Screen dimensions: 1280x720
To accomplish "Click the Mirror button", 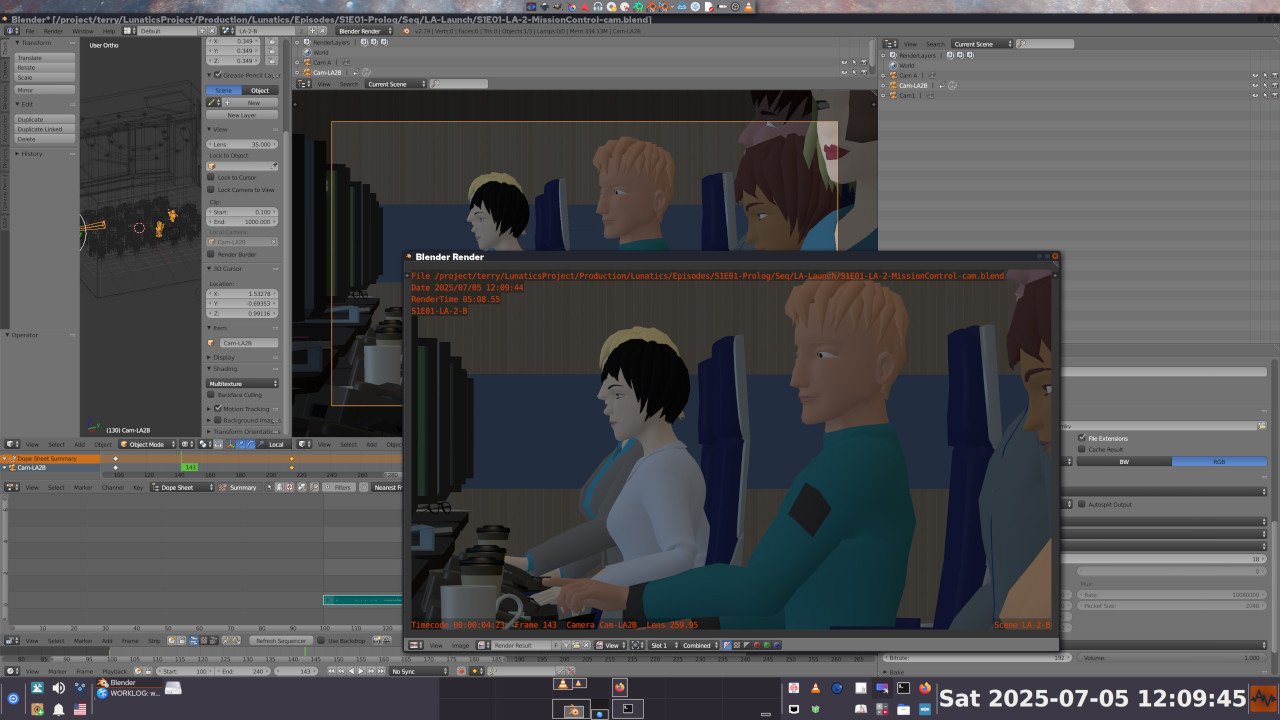I will (x=44, y=90).
